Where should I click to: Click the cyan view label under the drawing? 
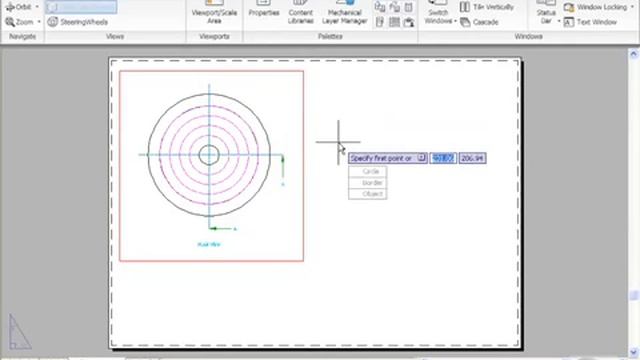click(209, 244)
